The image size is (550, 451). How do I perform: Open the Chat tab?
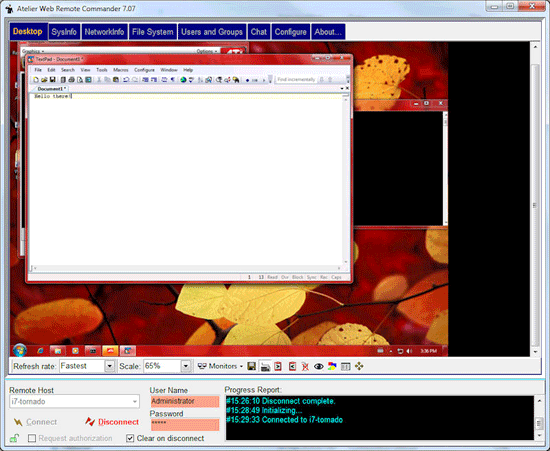click(259, 32)
